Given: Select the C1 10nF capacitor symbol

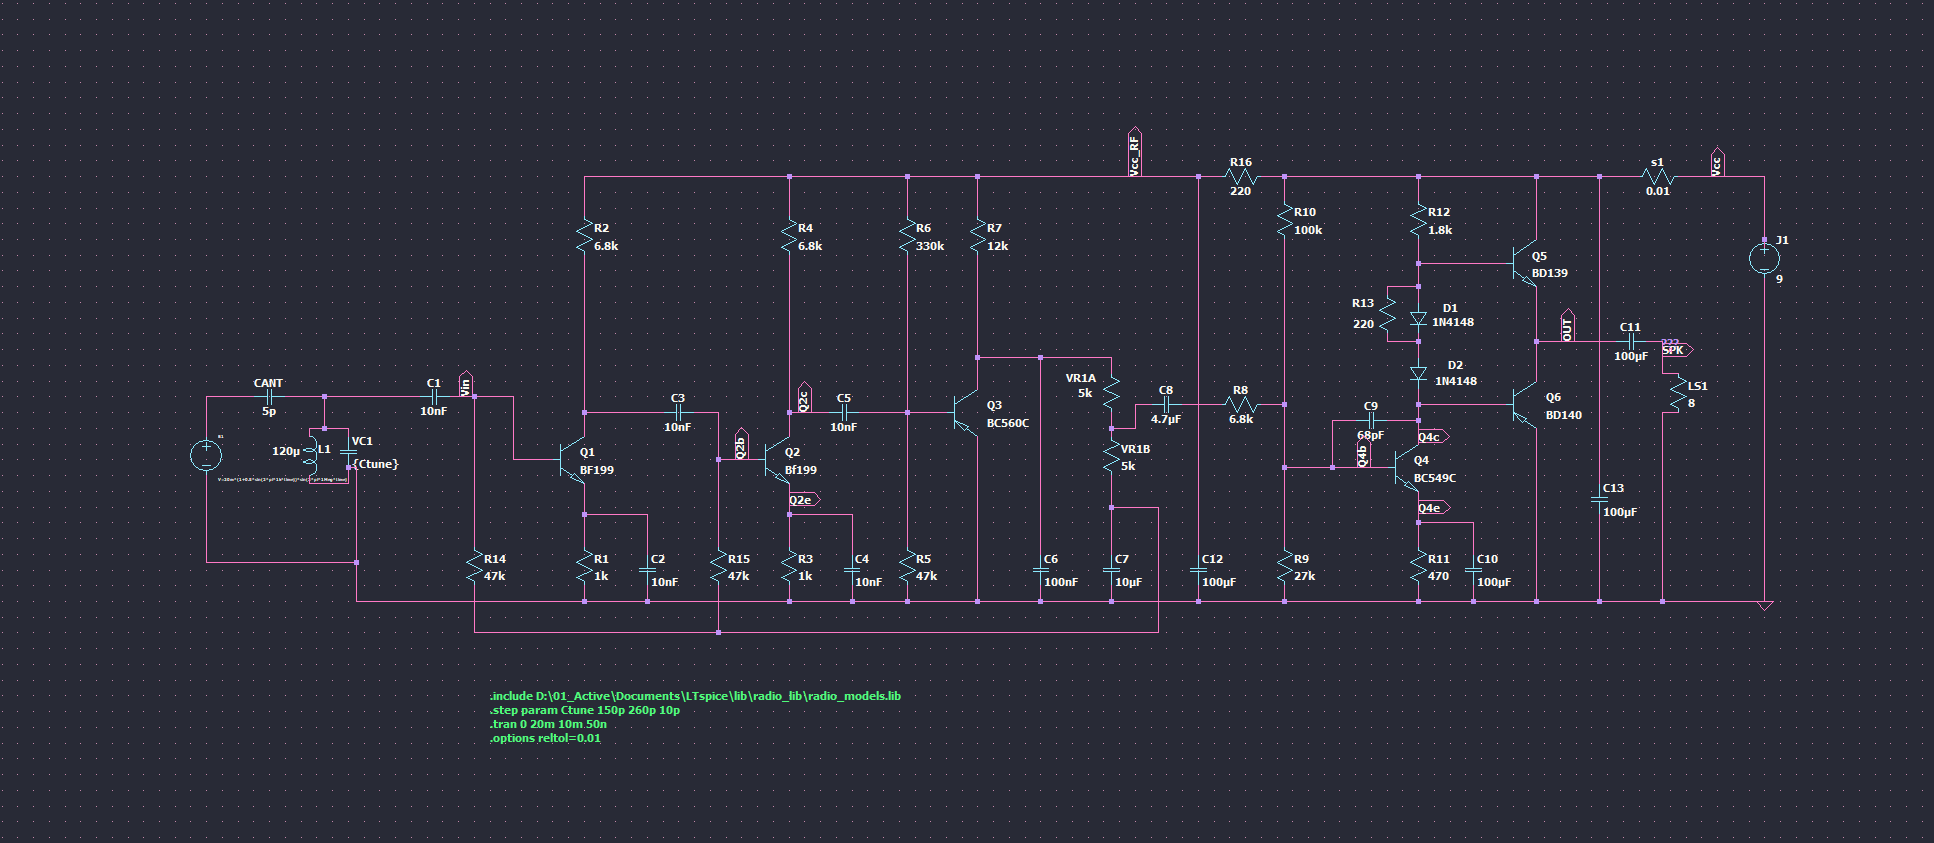Looking at the screenshot, I should [434, 397].
